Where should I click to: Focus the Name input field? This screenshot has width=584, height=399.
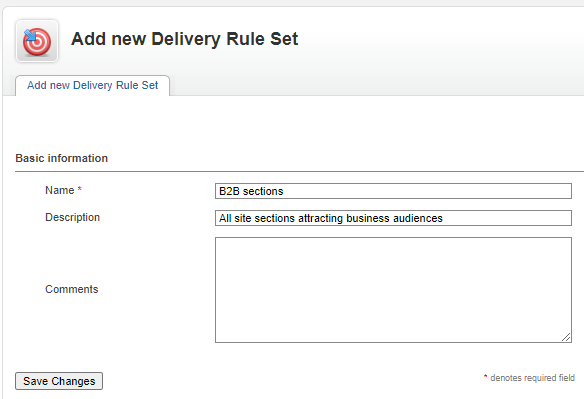(393, 191)
